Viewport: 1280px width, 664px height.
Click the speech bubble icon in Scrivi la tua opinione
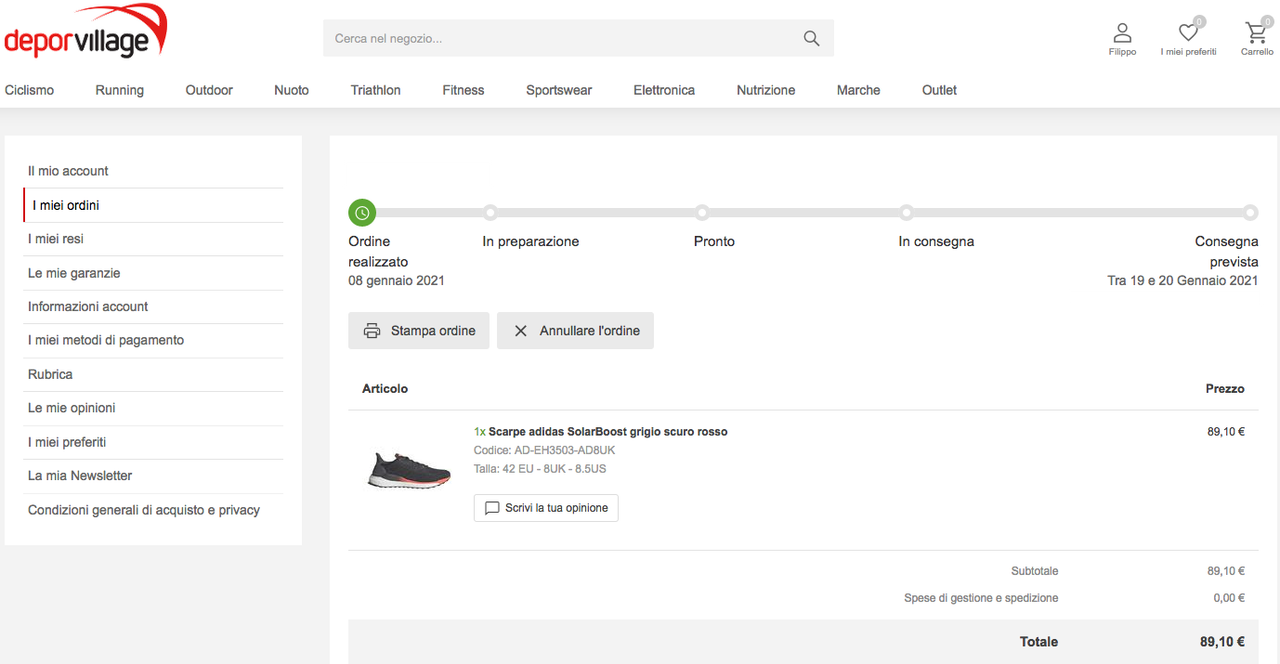coord(492,508)
